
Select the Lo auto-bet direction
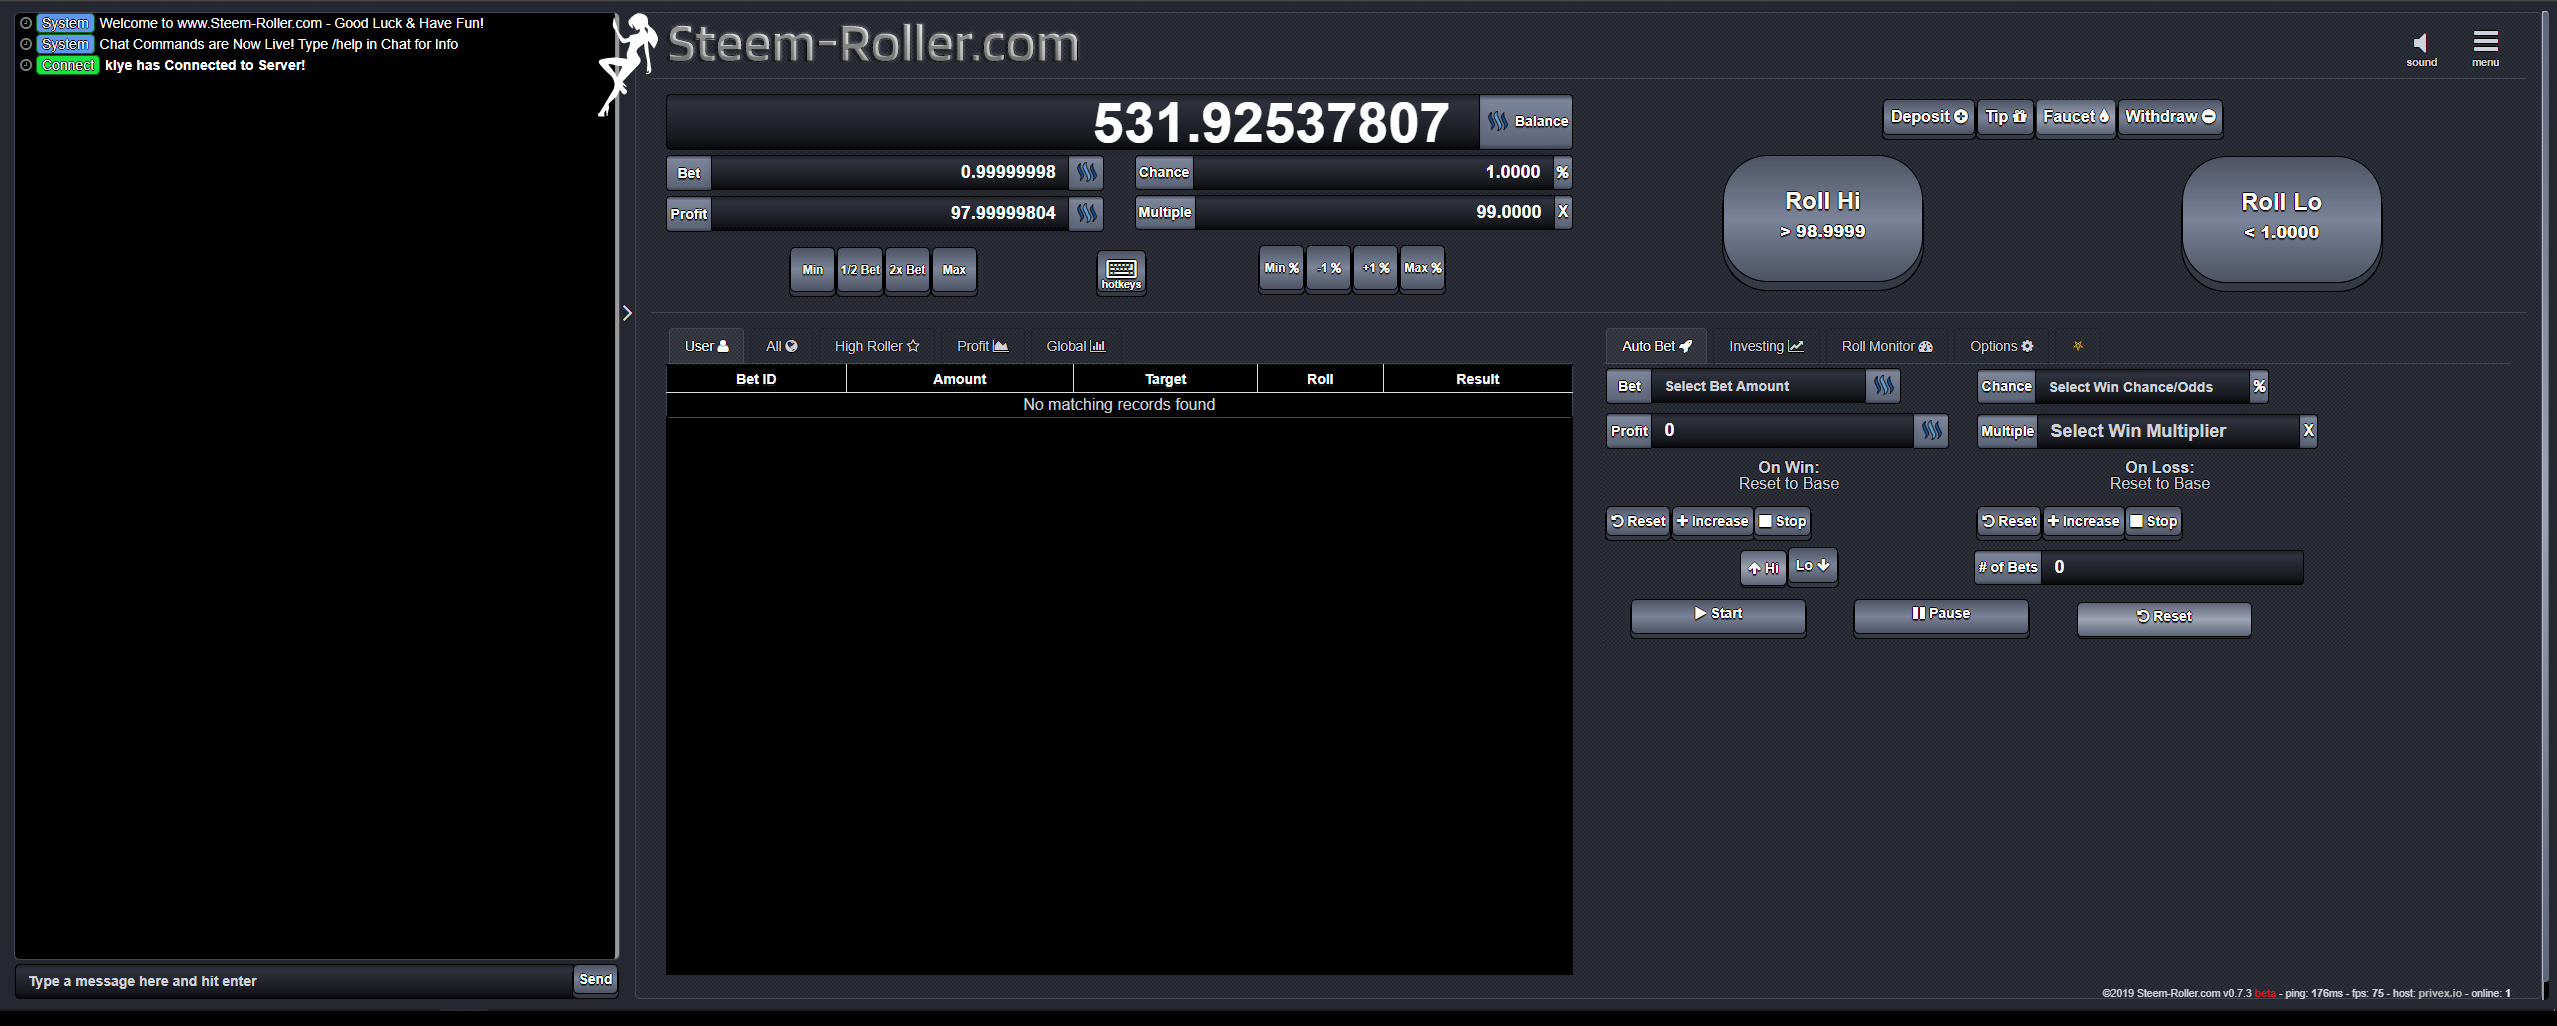[1812, 566]
